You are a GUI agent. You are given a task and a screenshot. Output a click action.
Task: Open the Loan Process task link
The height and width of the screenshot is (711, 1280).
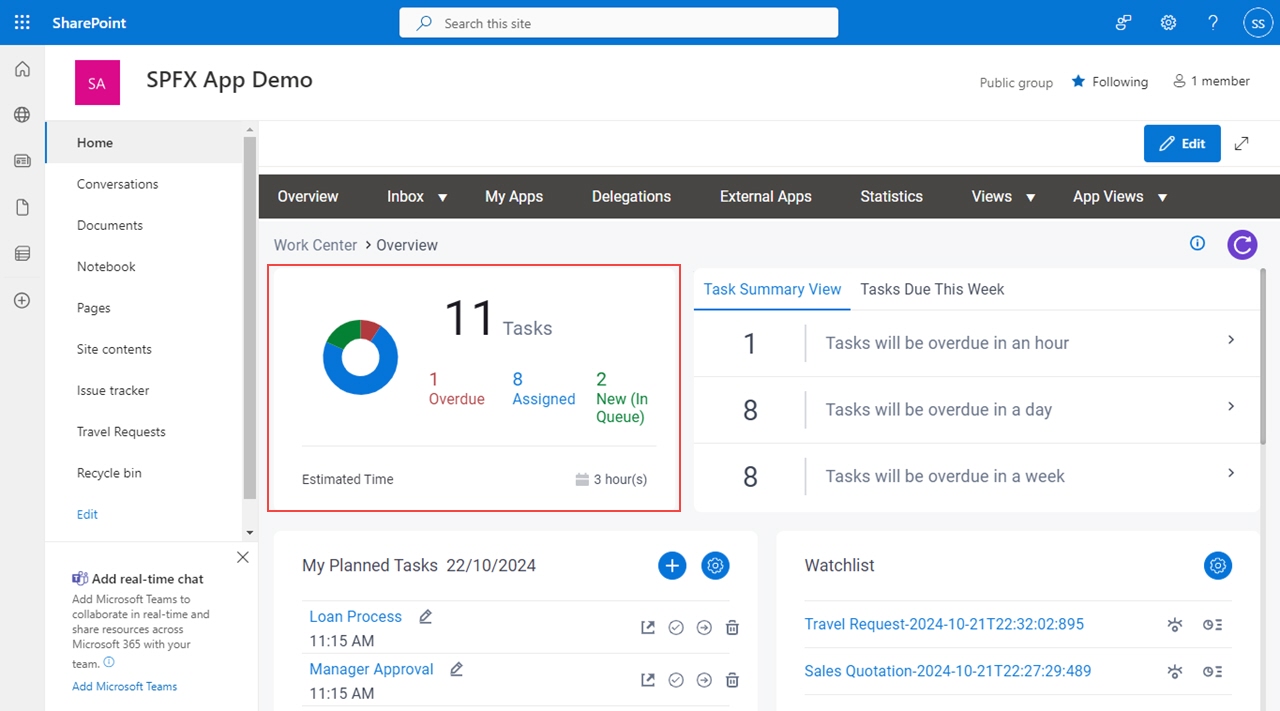coord(355,617)
